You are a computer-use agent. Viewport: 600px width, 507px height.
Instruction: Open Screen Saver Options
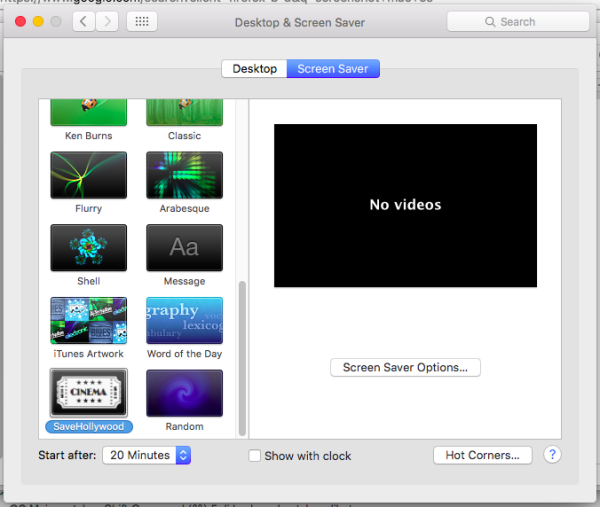pyautogui.click(x=405, y=367)
